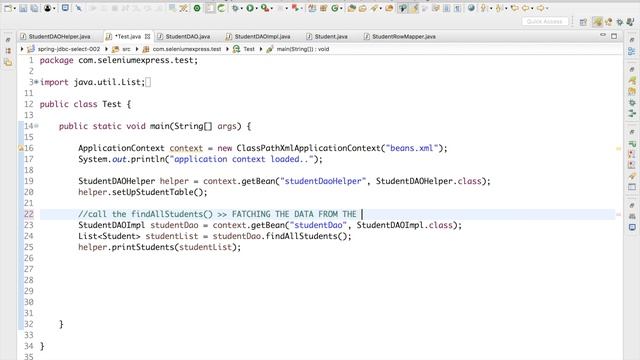The width and height of the screenshot is (640, 360).
Task: Switch to StudentRowMapper.java tab
Action: 403,36
